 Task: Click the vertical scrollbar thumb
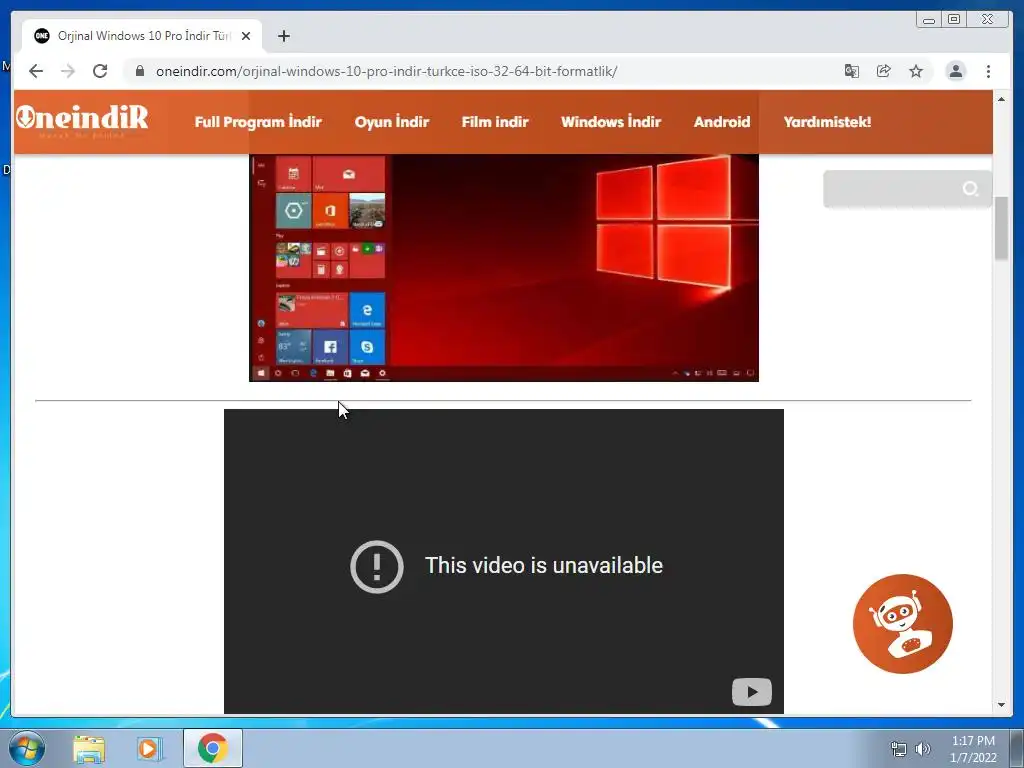coord(1001,229)
